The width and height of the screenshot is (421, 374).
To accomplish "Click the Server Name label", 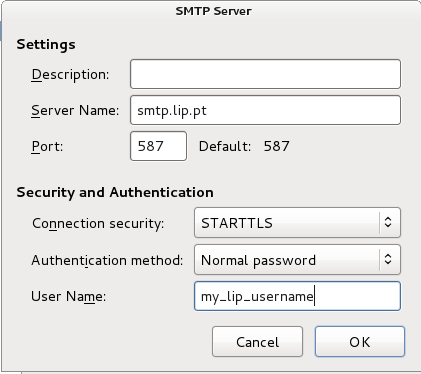I will (x=75, y=110).
